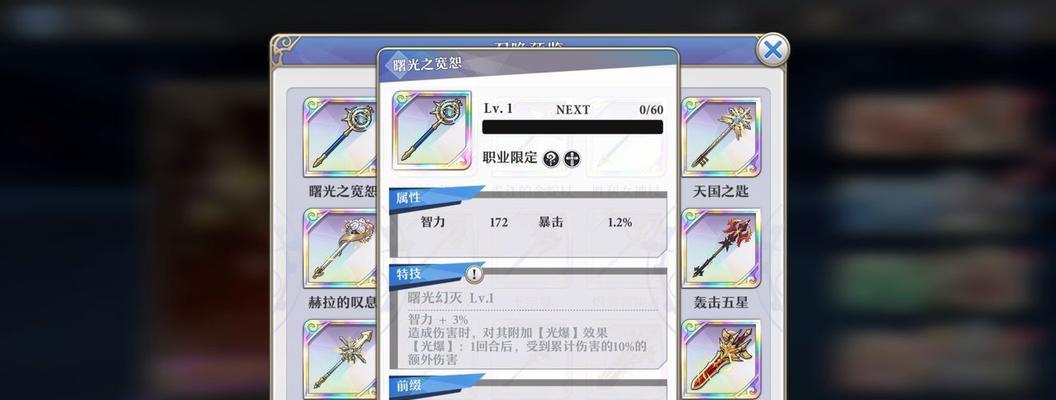Click the second class restriction cross icon
The height and width of the screenshot is (400, 1056).
coord(572,159)
